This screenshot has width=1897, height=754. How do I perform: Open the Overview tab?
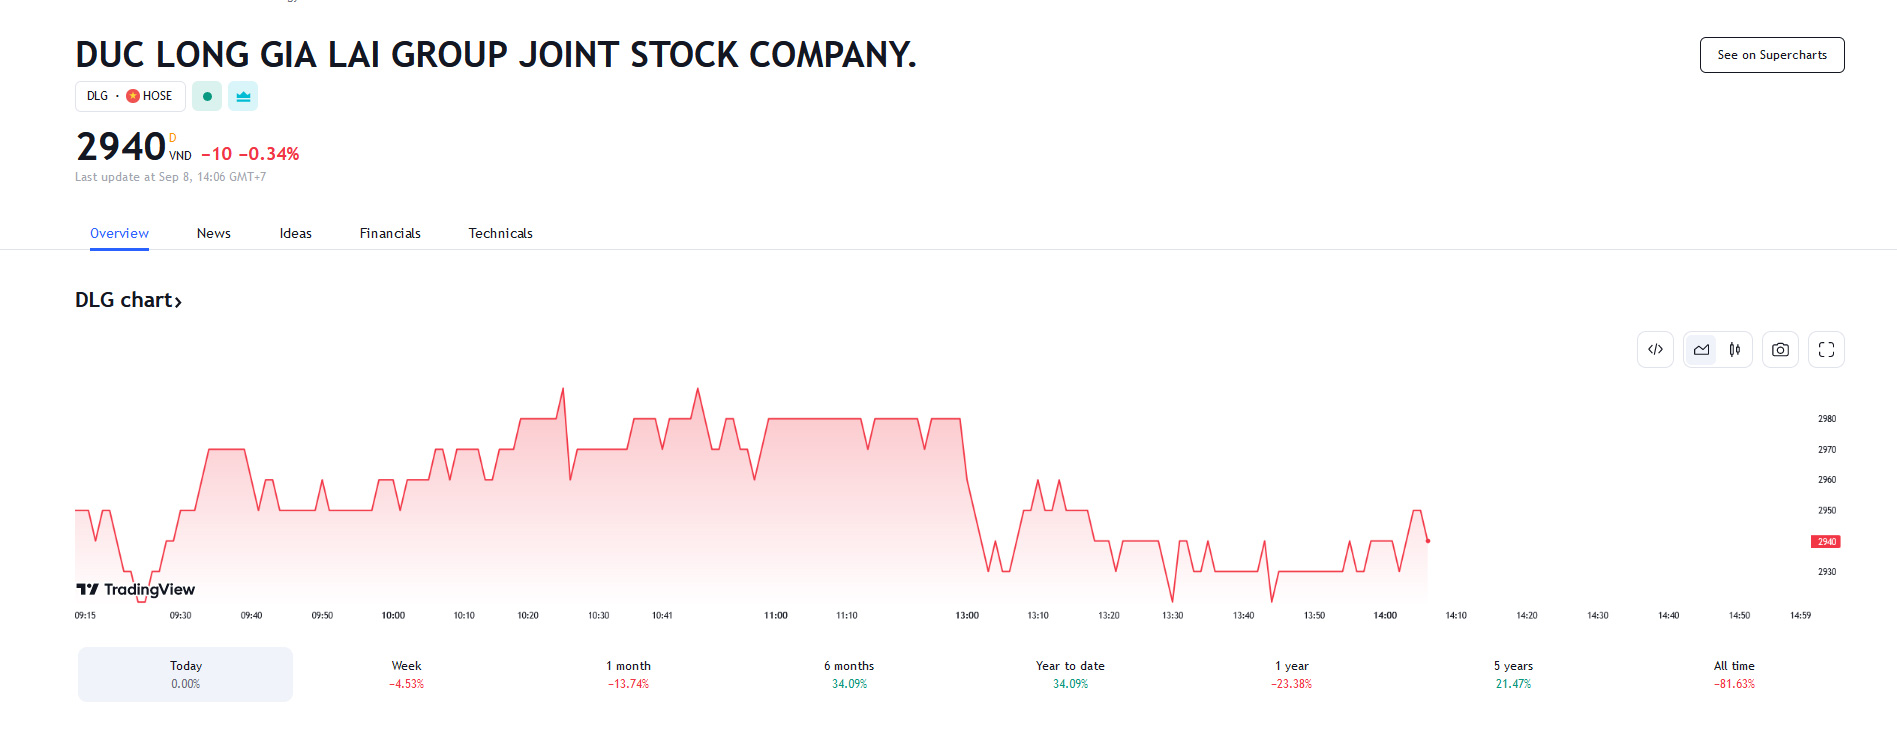coord(119,233)
